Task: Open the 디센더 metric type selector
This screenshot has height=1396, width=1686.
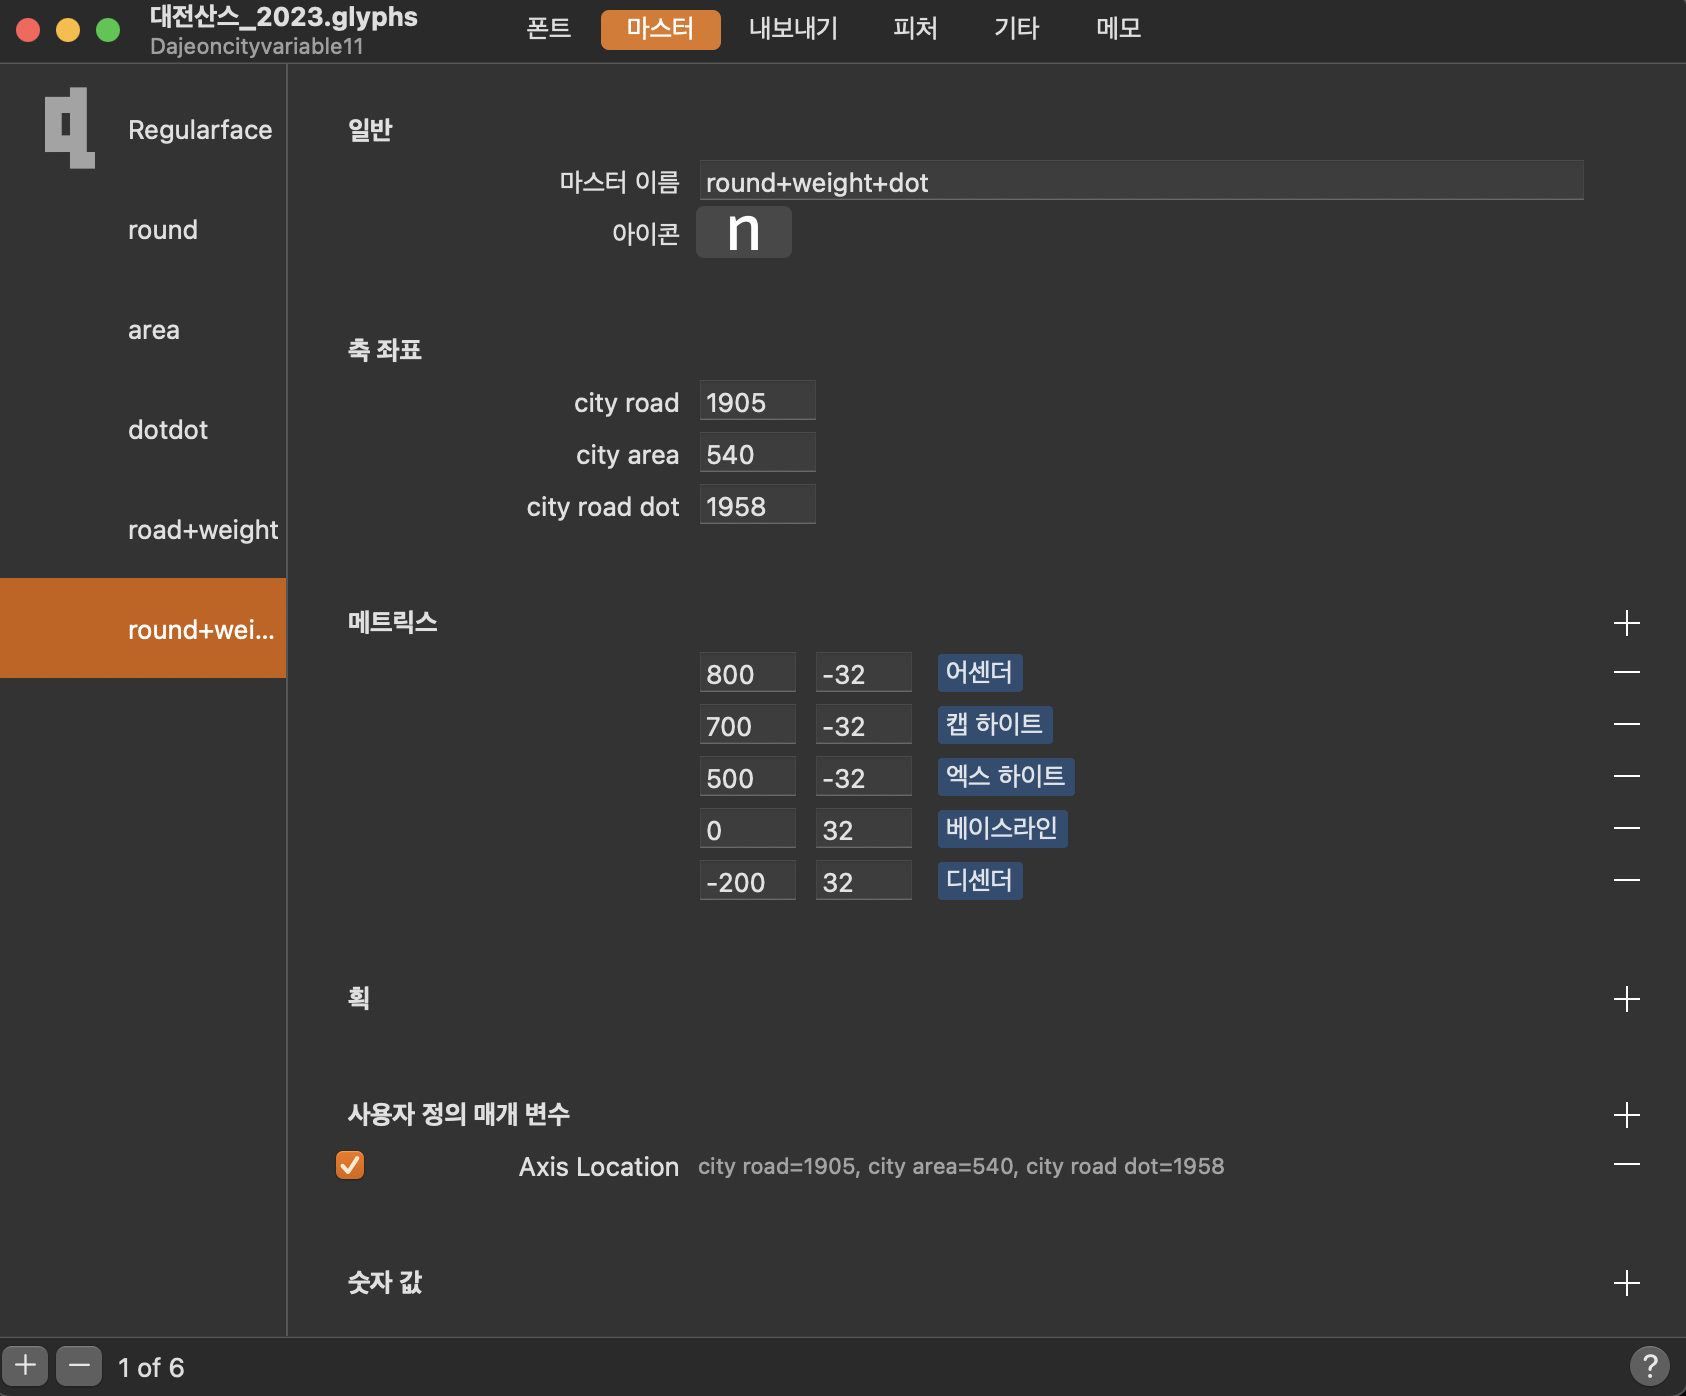Action: (x=979, y=880)
